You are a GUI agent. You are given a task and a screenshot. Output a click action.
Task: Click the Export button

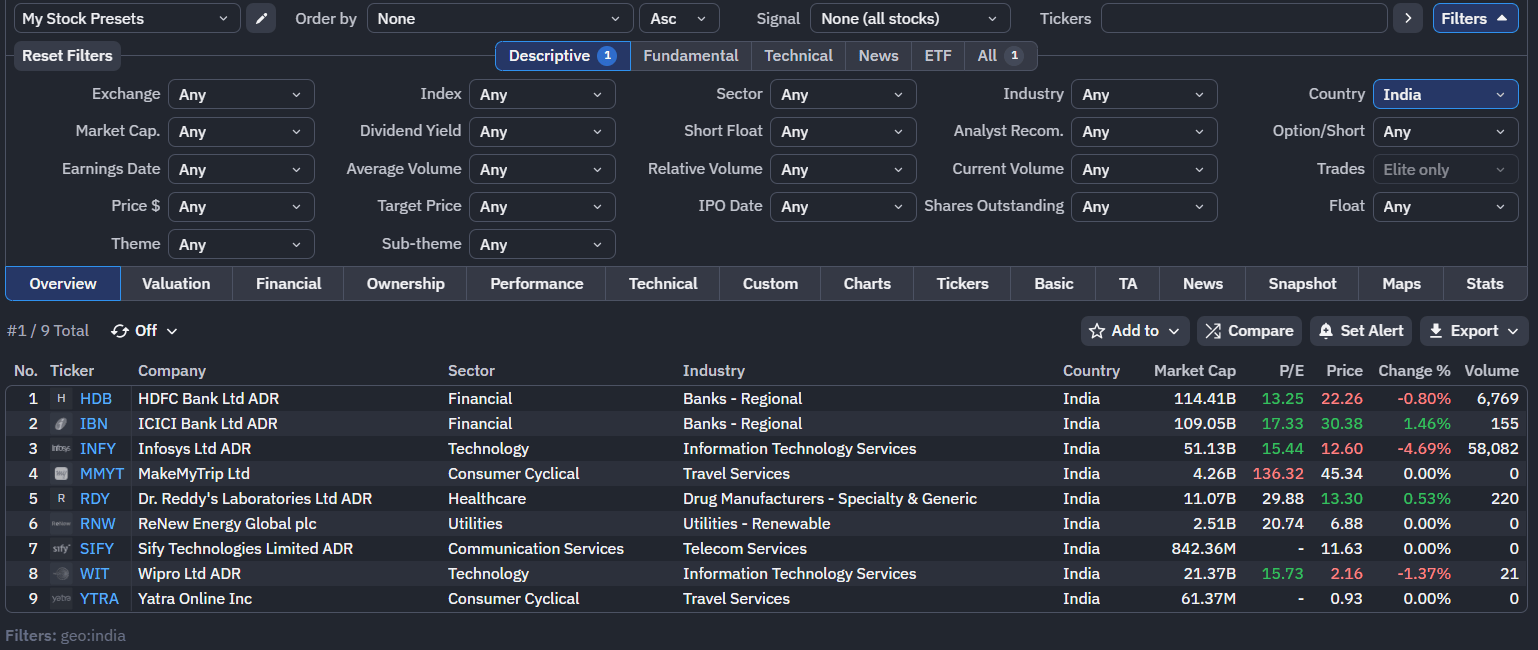pyautogui.click(x=1474, y=331)
